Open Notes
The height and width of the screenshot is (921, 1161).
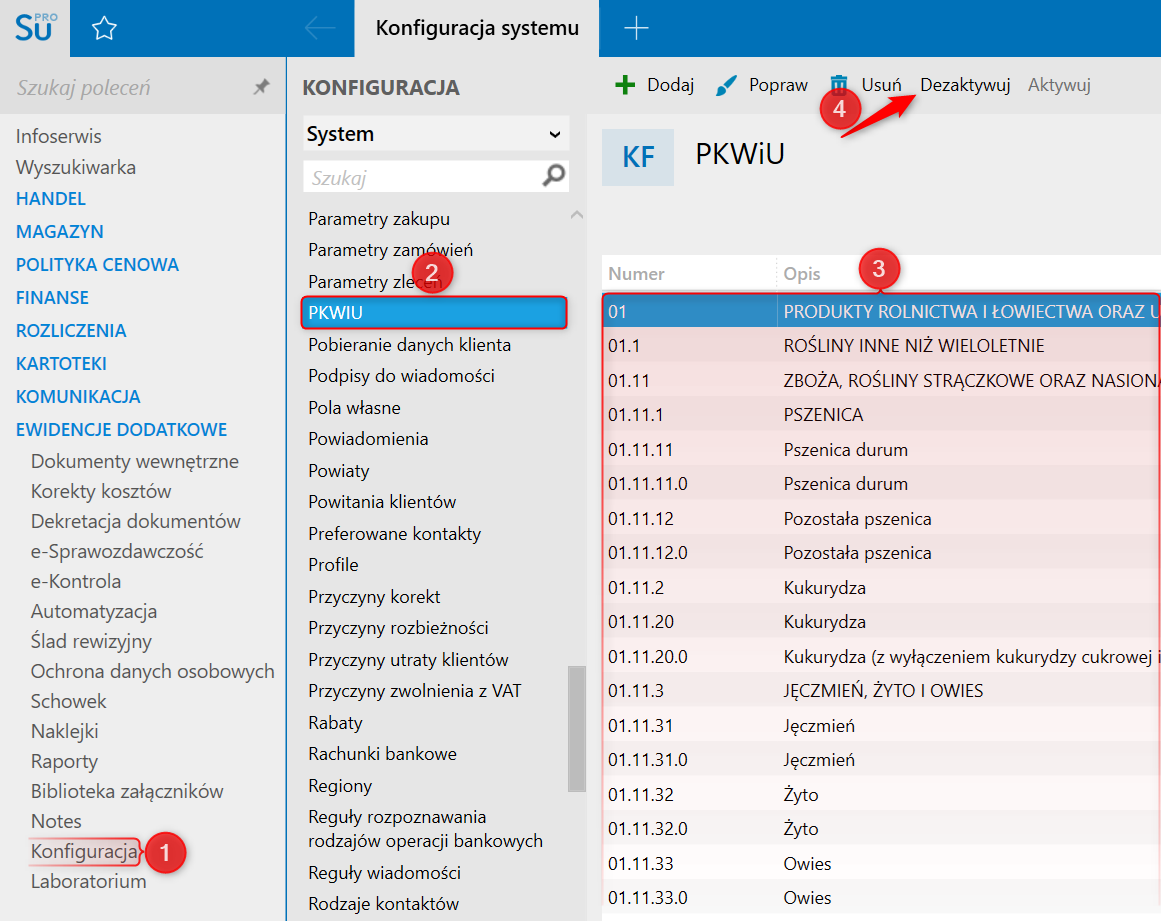tap(56, 821)
